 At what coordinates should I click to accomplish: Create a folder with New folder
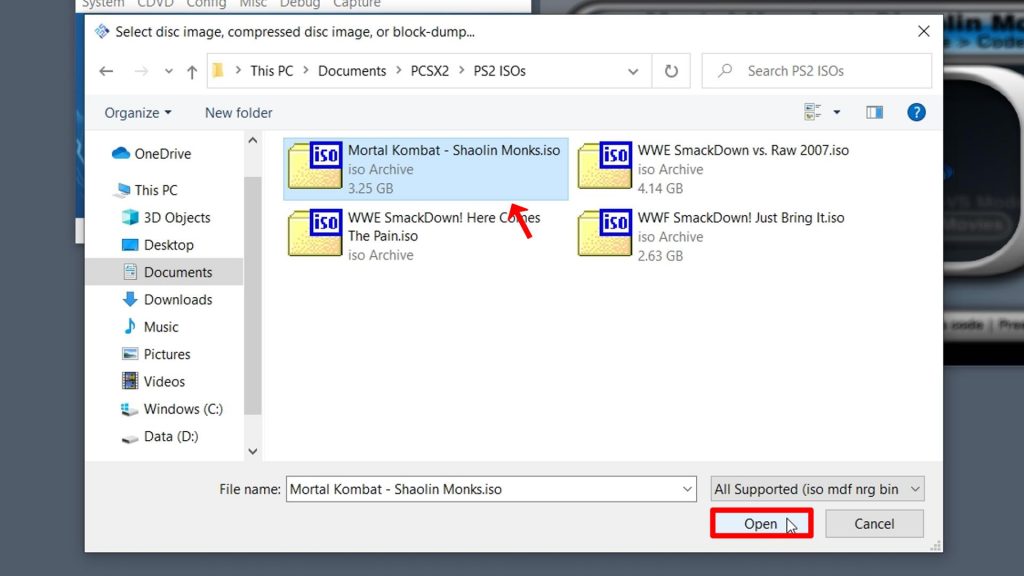pos(238,112)
